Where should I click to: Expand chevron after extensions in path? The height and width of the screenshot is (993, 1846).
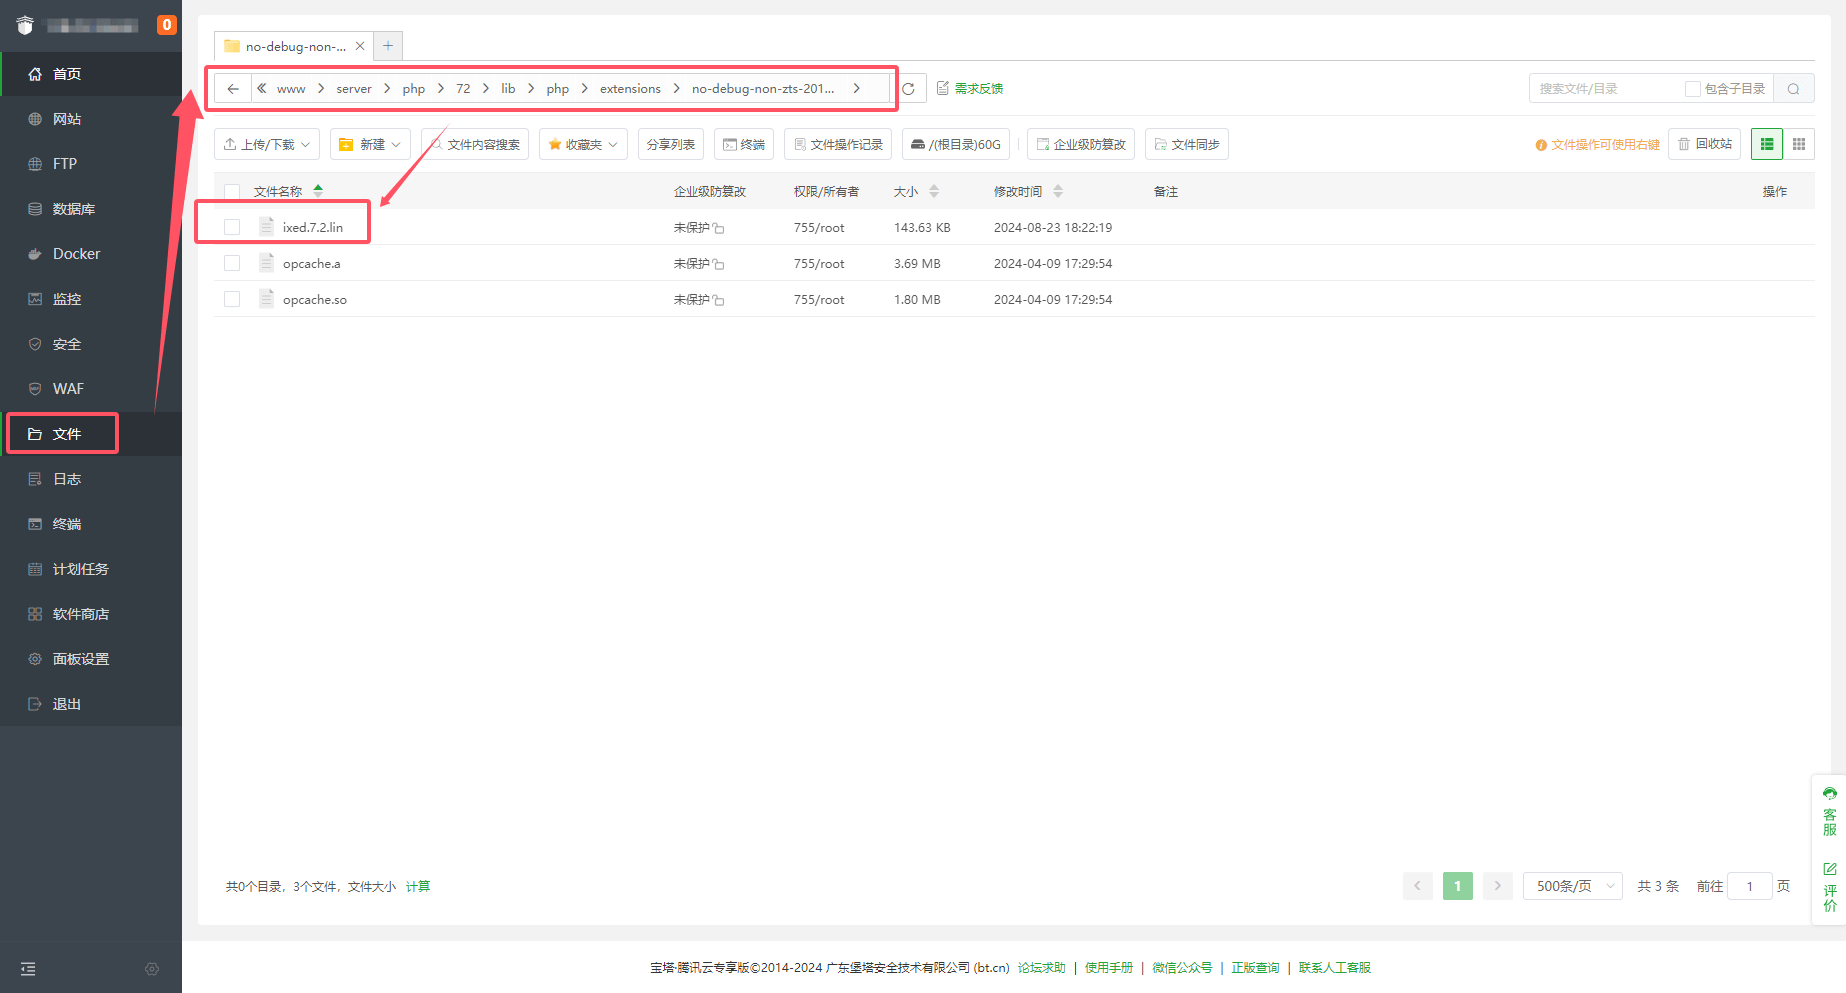(x=677, y=89)
